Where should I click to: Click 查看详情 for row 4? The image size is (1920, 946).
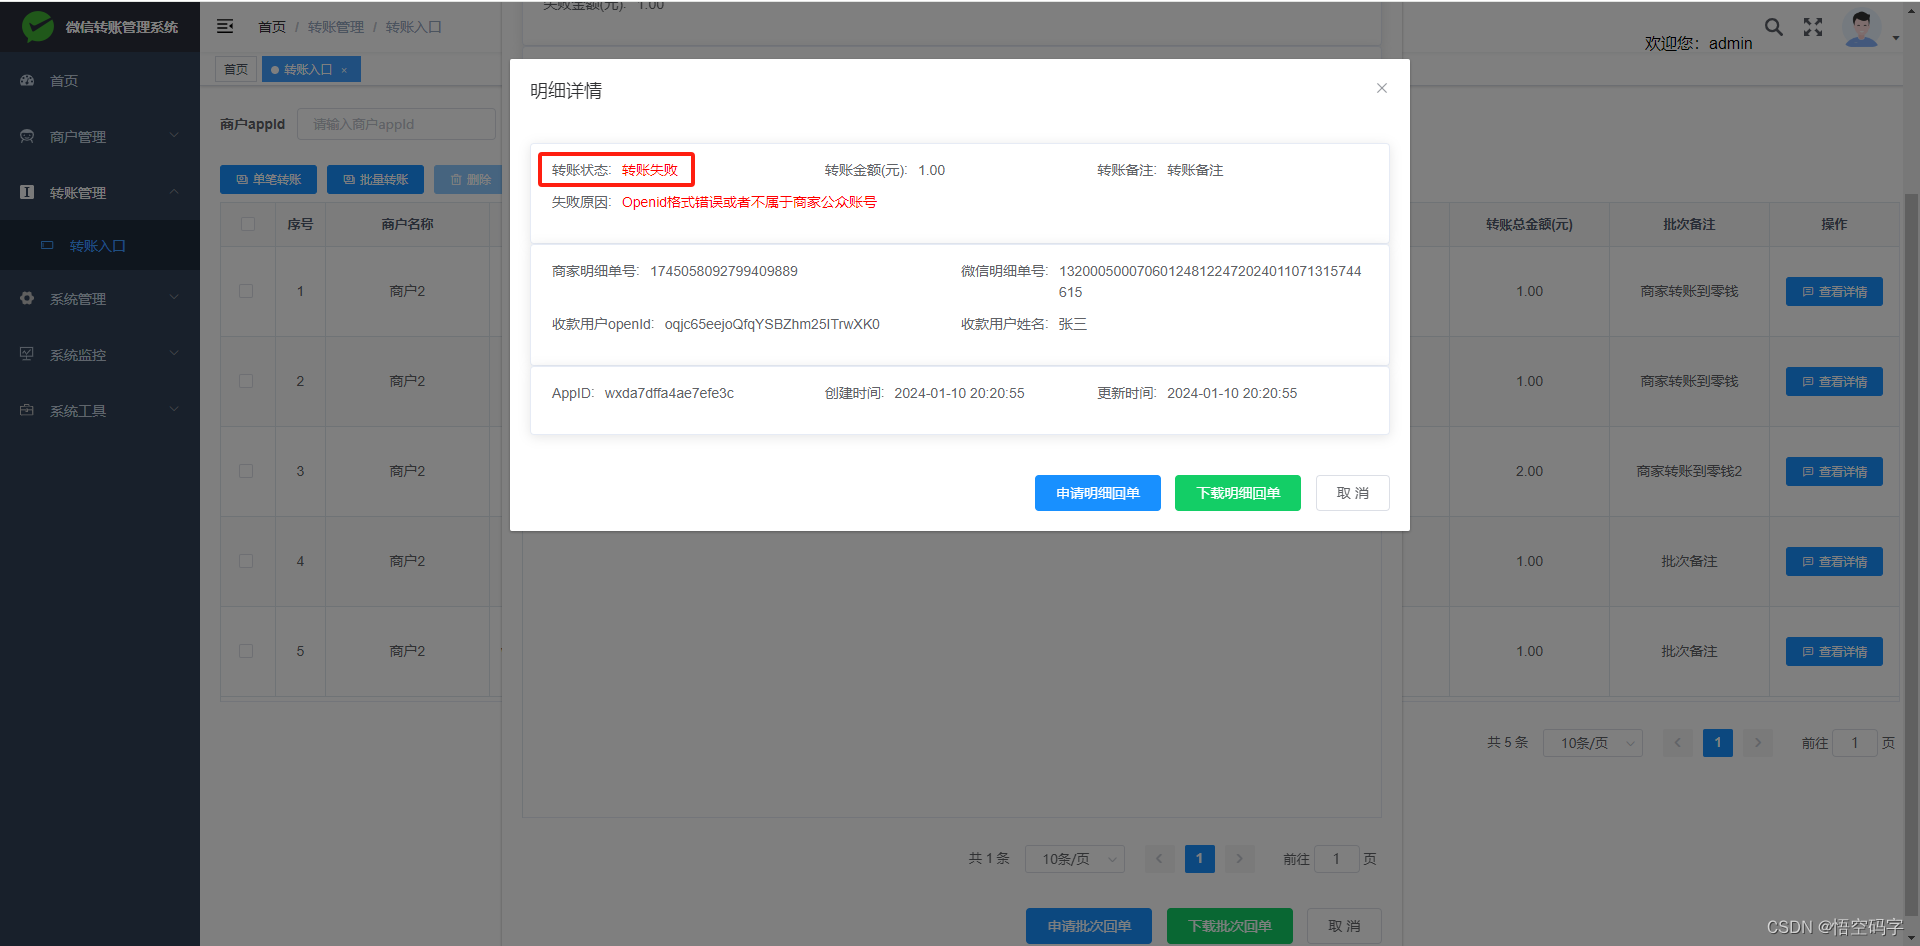tap(1834, 561)
